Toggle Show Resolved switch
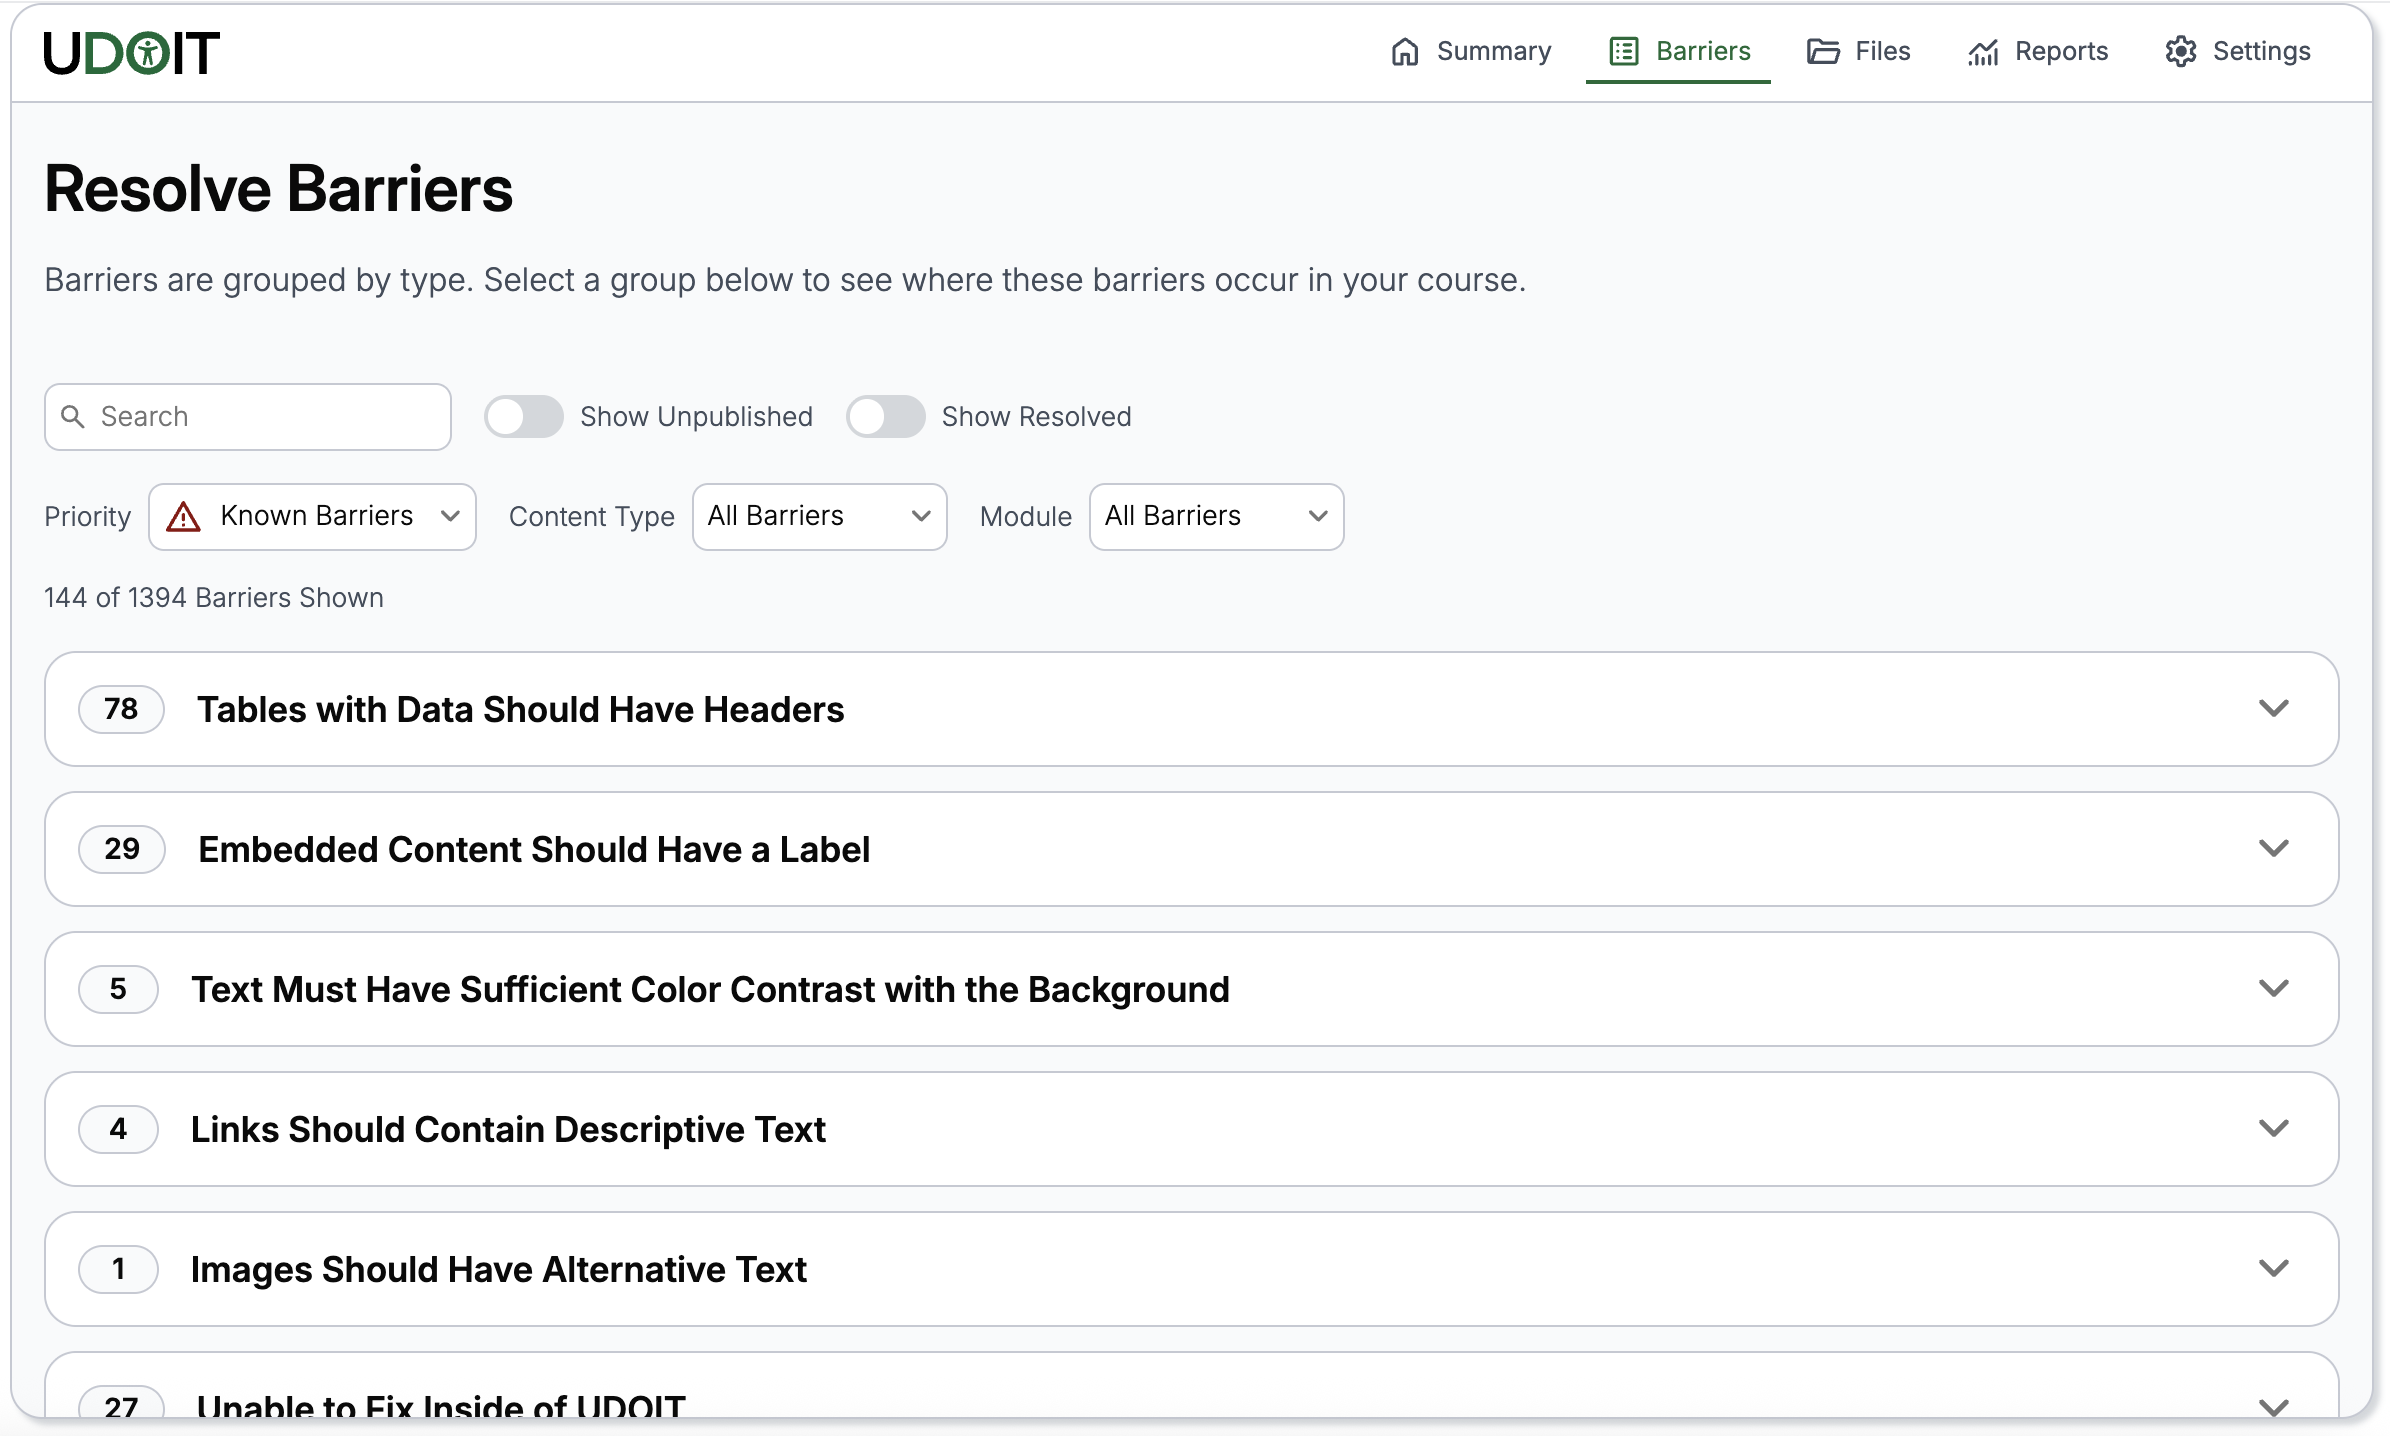This screenshot has width=2390, height=1436. coord(885,416)
